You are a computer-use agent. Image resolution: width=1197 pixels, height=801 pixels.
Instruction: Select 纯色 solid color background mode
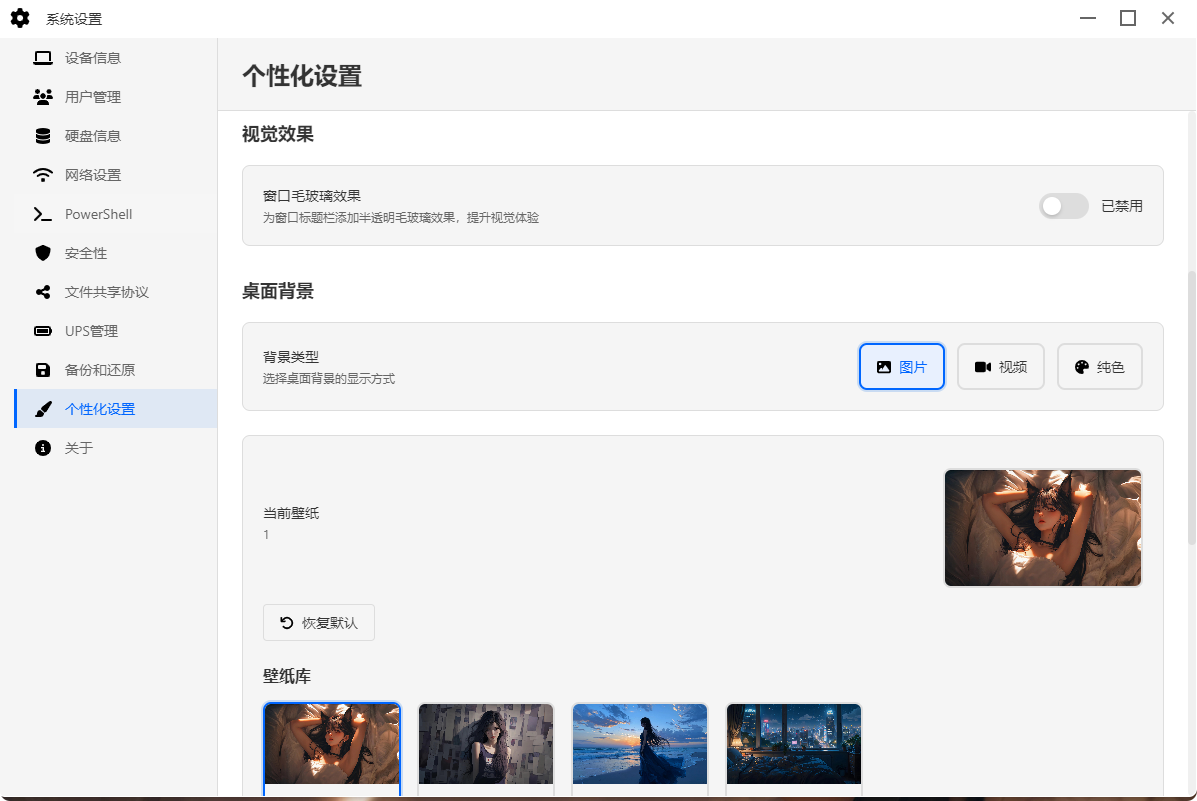tap(1099, 366)
